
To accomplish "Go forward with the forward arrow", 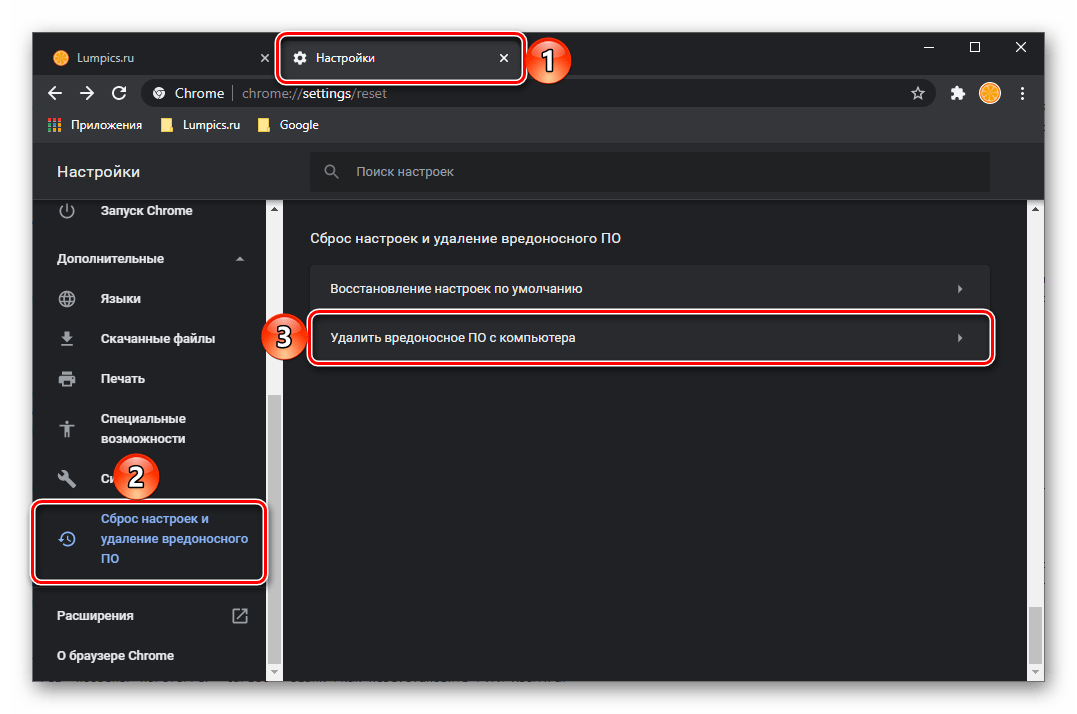I will point(87,93).
